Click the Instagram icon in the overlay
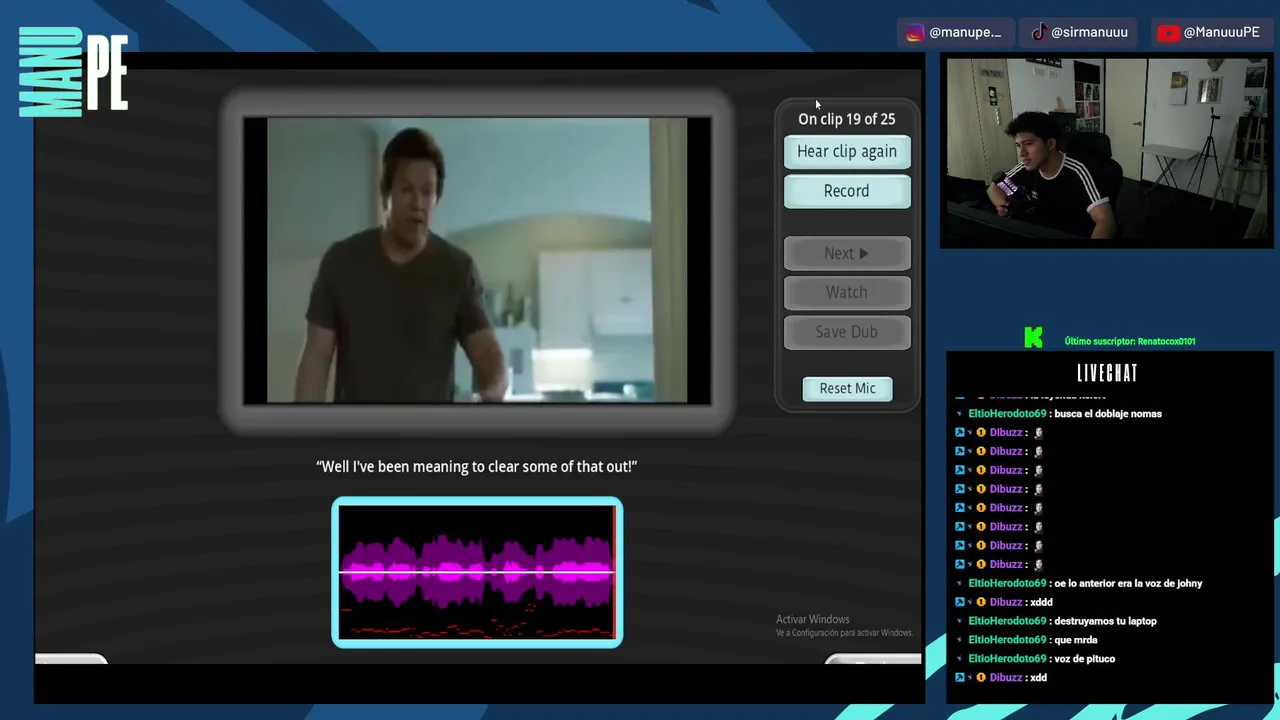Viewport: 1280px width, 720px height. [915, 33]
